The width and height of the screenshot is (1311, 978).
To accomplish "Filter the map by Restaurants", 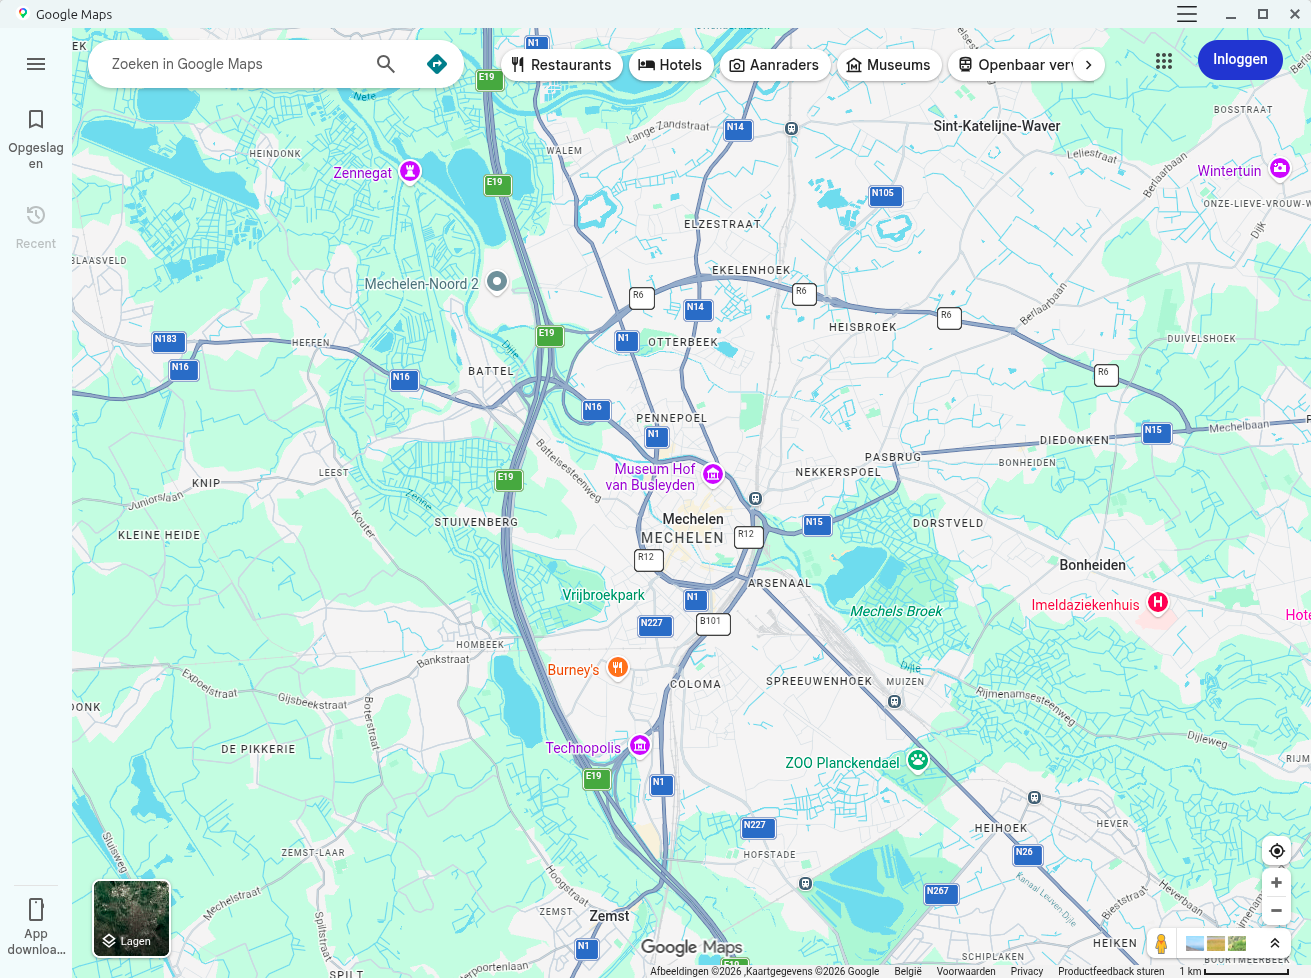I will point(561,65).
